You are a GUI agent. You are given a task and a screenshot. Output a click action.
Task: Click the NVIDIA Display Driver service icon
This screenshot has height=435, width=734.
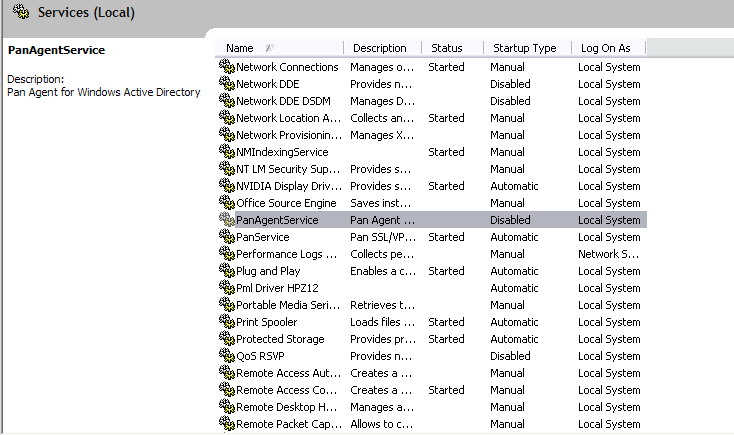[226, 186]
